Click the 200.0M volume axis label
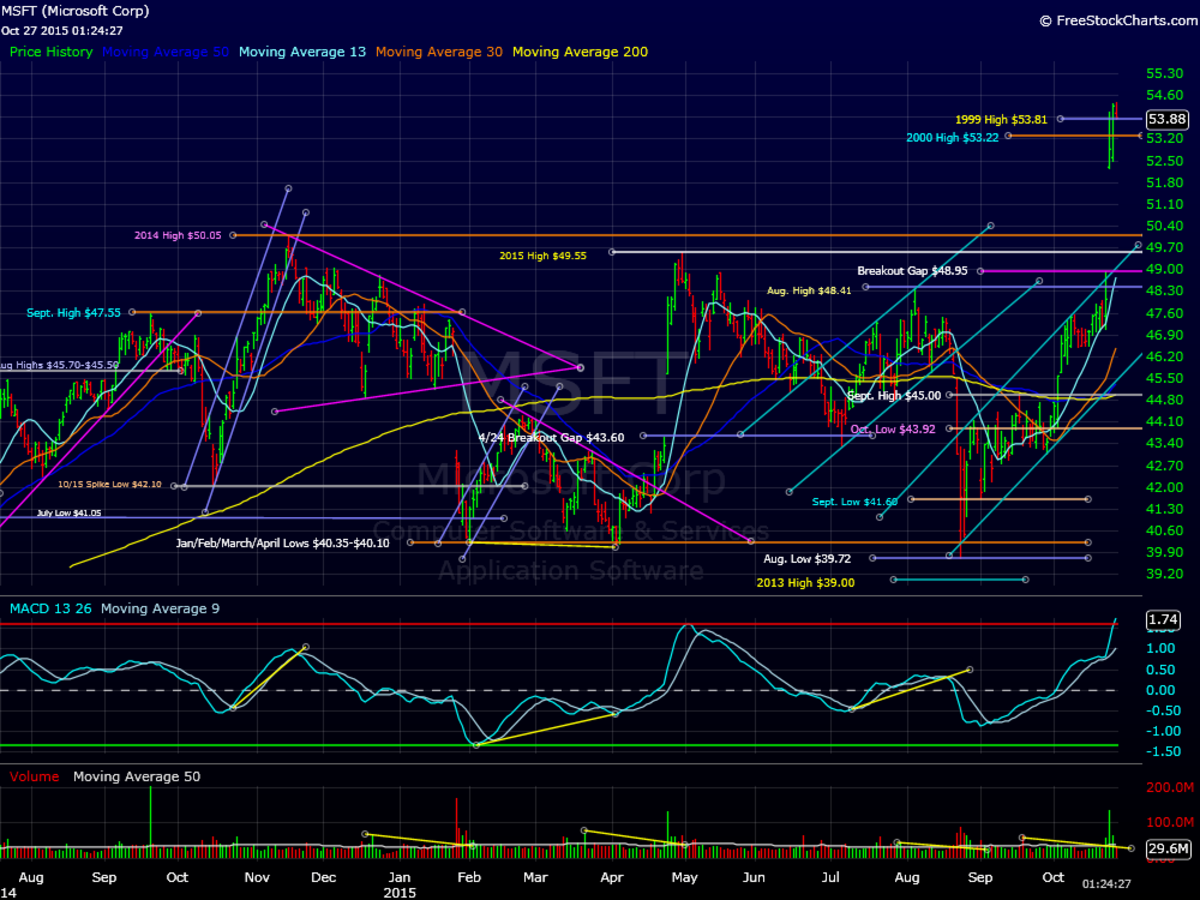1200x900 pixels. (x=1168, y=788)
